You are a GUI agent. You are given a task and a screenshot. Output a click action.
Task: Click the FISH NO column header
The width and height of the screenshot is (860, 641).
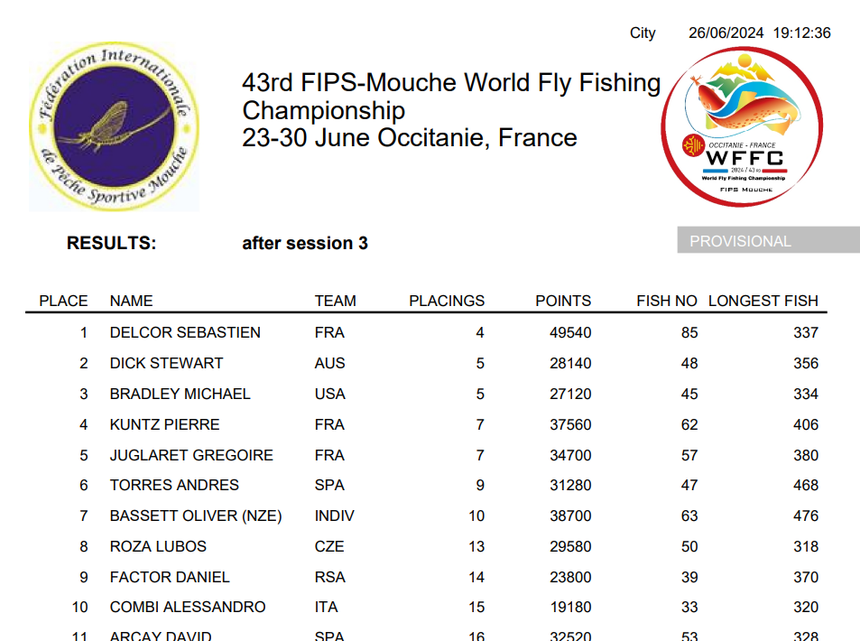pyautogui.click(x=666, y=301)
